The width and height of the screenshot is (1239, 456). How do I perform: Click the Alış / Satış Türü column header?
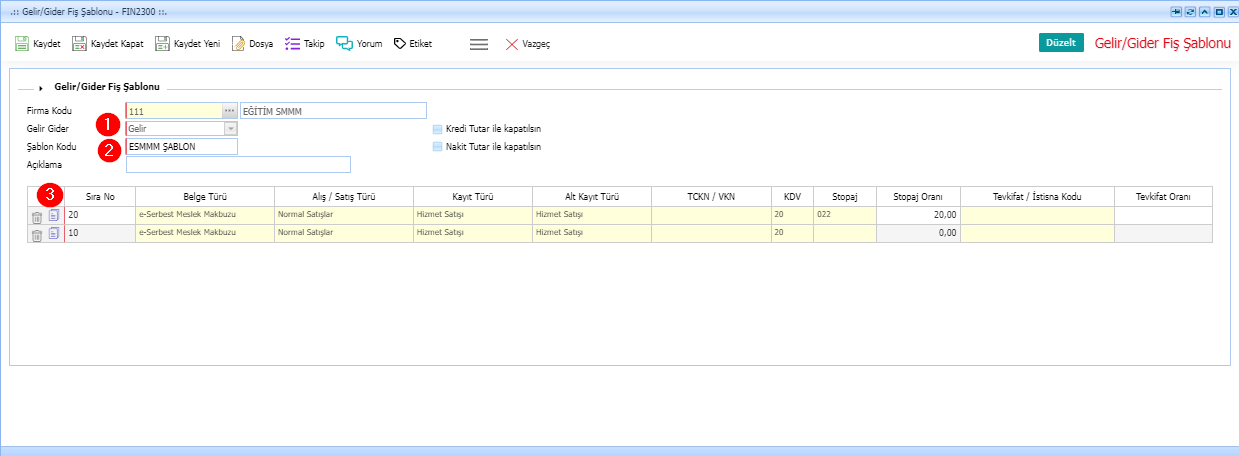point(343,196)
